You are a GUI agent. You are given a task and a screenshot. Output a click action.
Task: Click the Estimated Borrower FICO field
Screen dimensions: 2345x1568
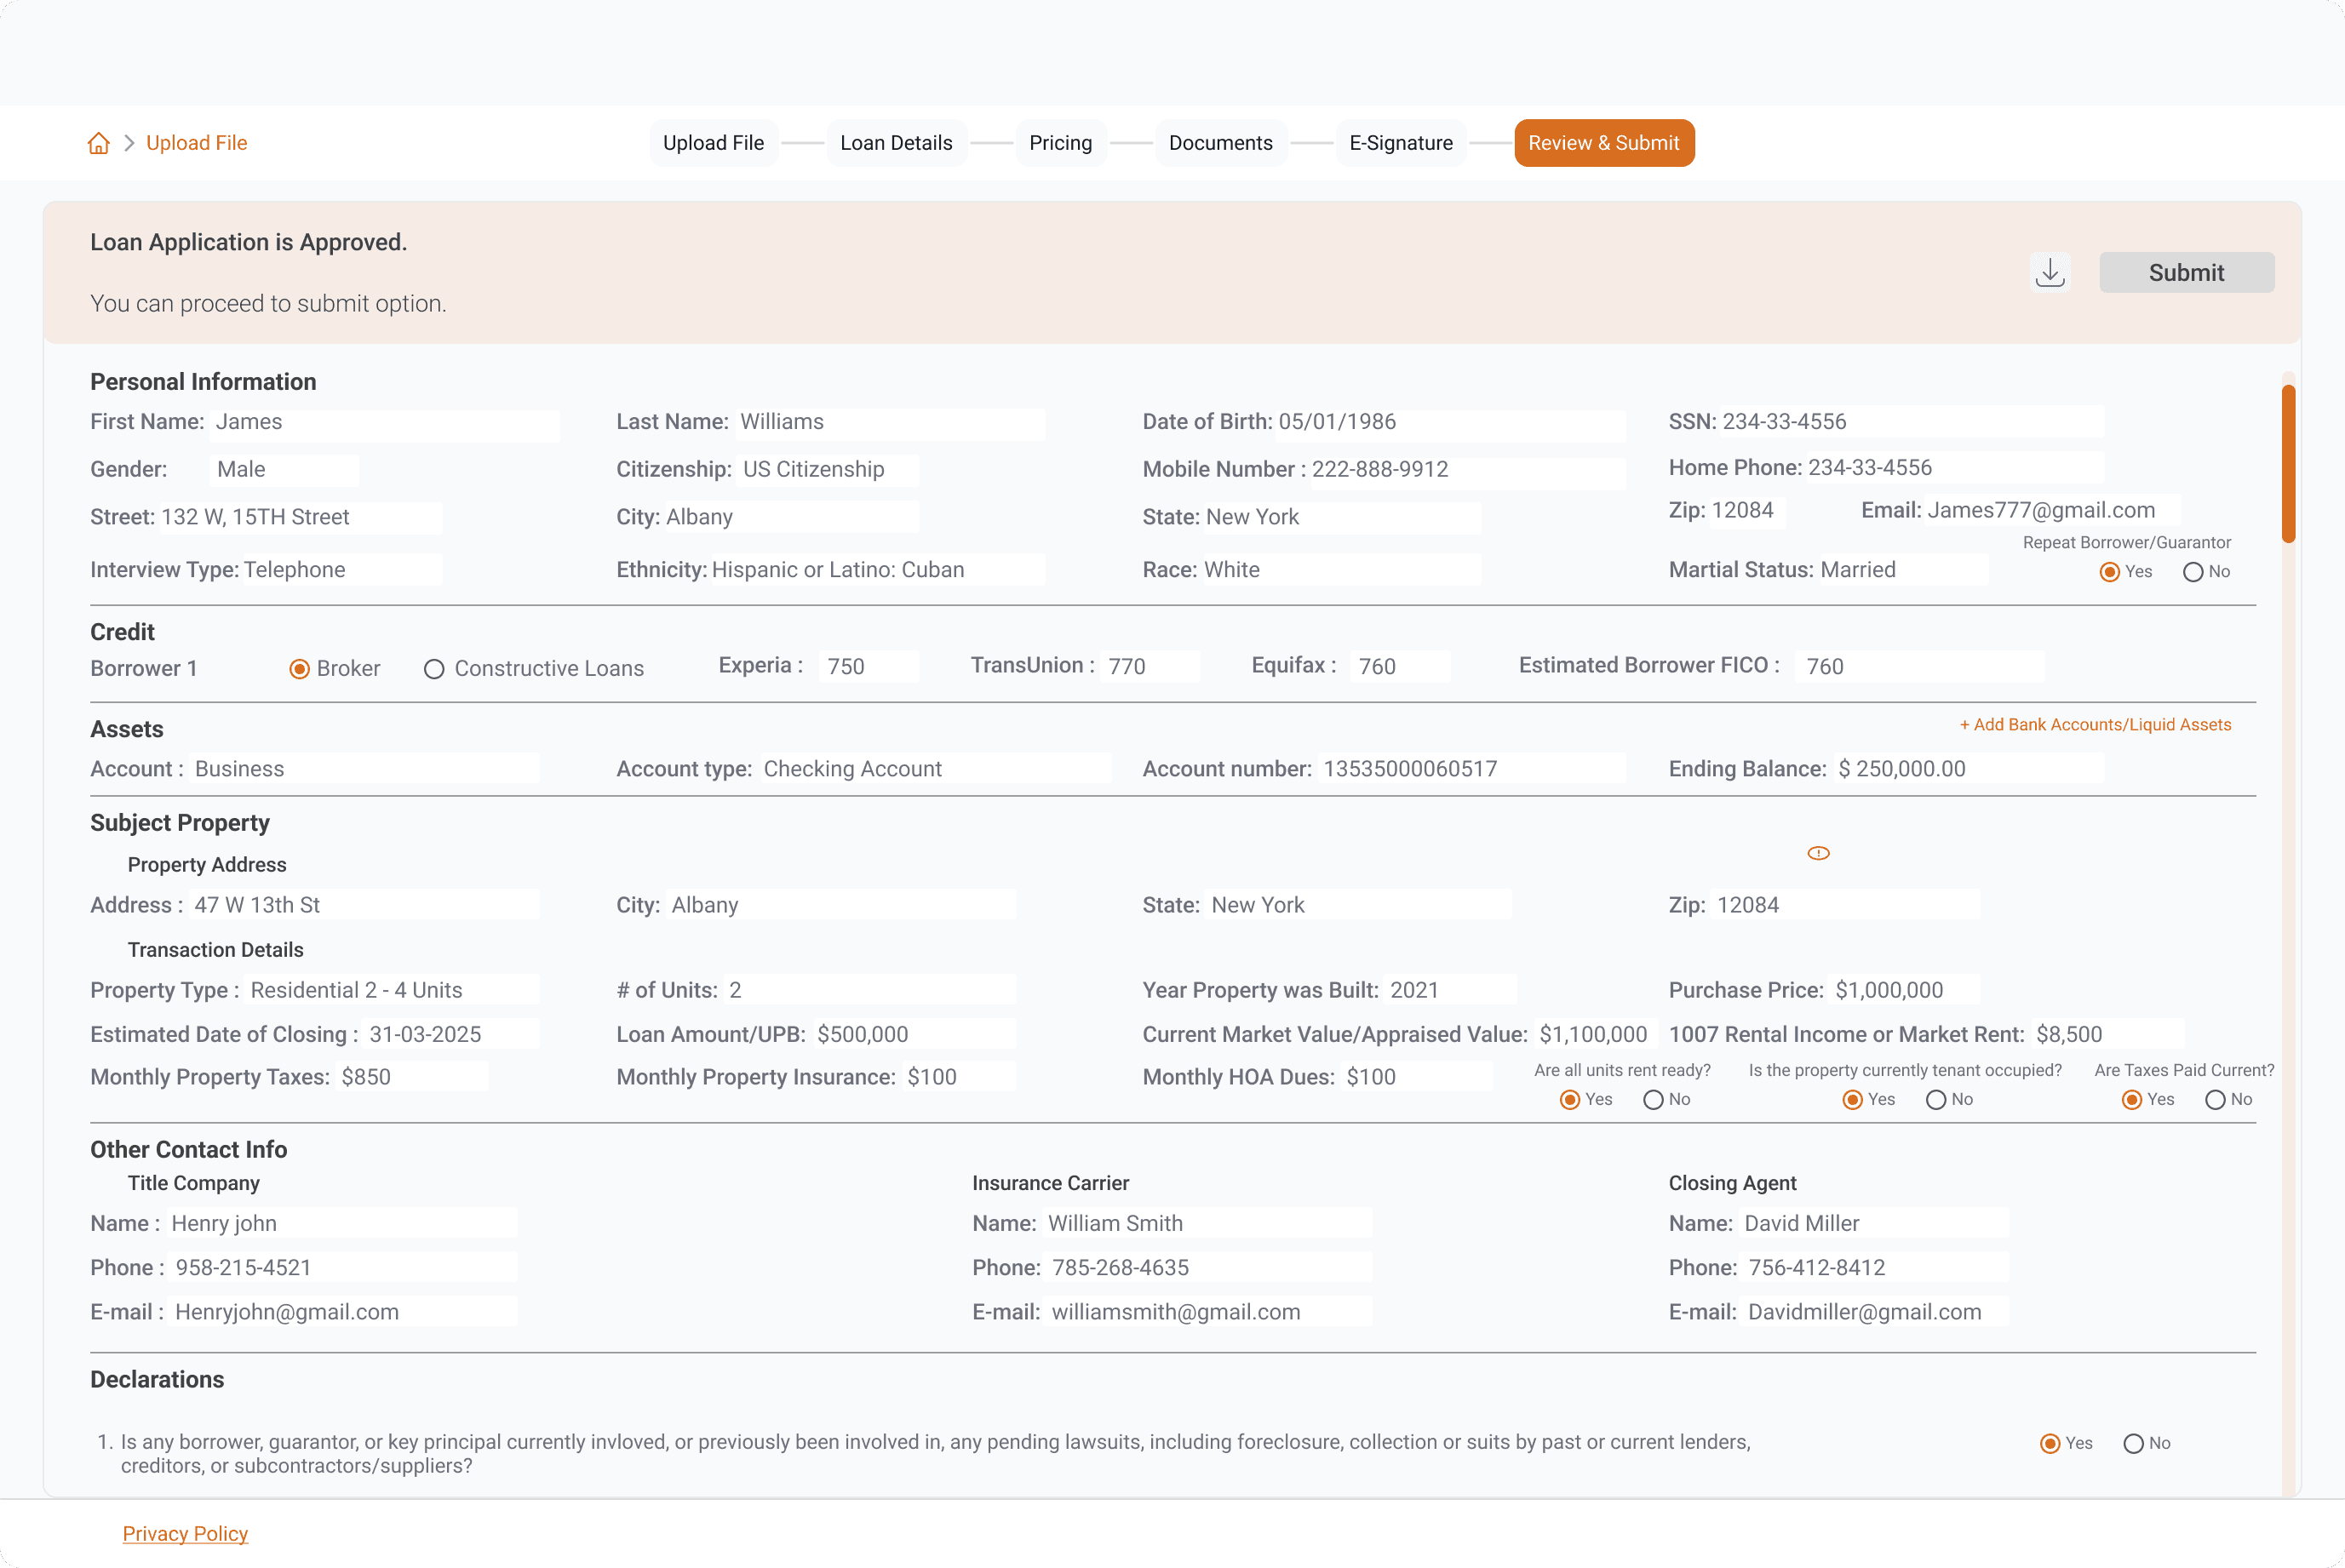pyautogui.click(x=1919, y=667)
